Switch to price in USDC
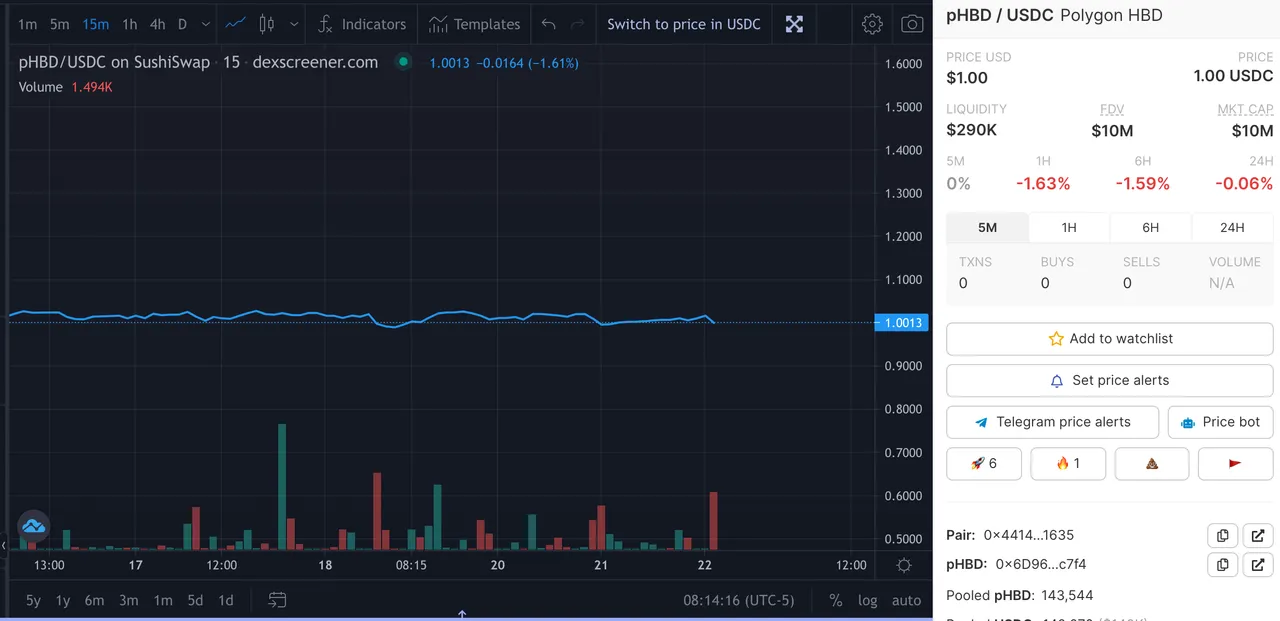The height and width of the screenshot is (621, 1280). coord(684,24)
